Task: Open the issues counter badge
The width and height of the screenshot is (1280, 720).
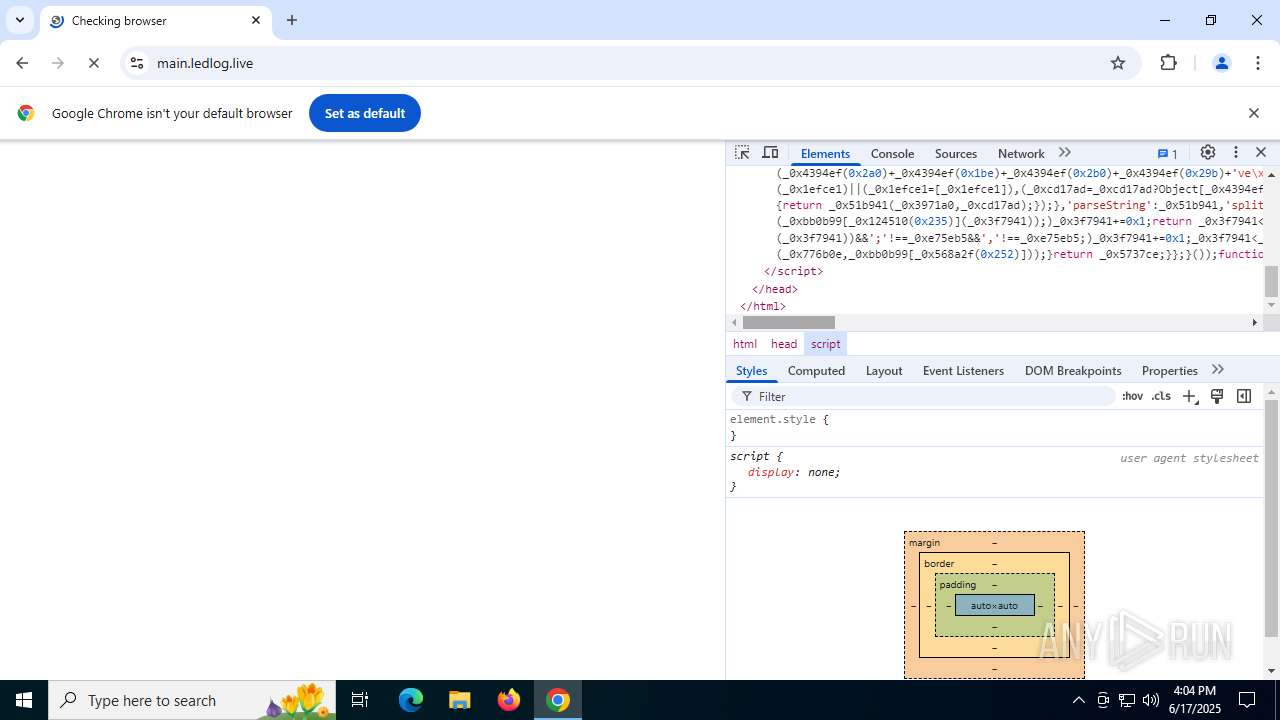Action: pos(1168,153)
